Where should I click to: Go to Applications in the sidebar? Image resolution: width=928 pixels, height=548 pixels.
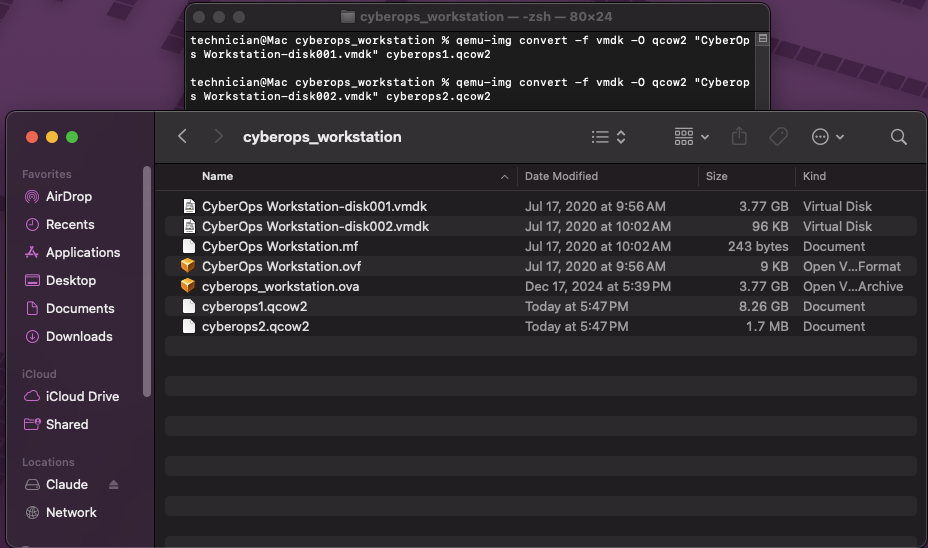[x=82, y=253]
